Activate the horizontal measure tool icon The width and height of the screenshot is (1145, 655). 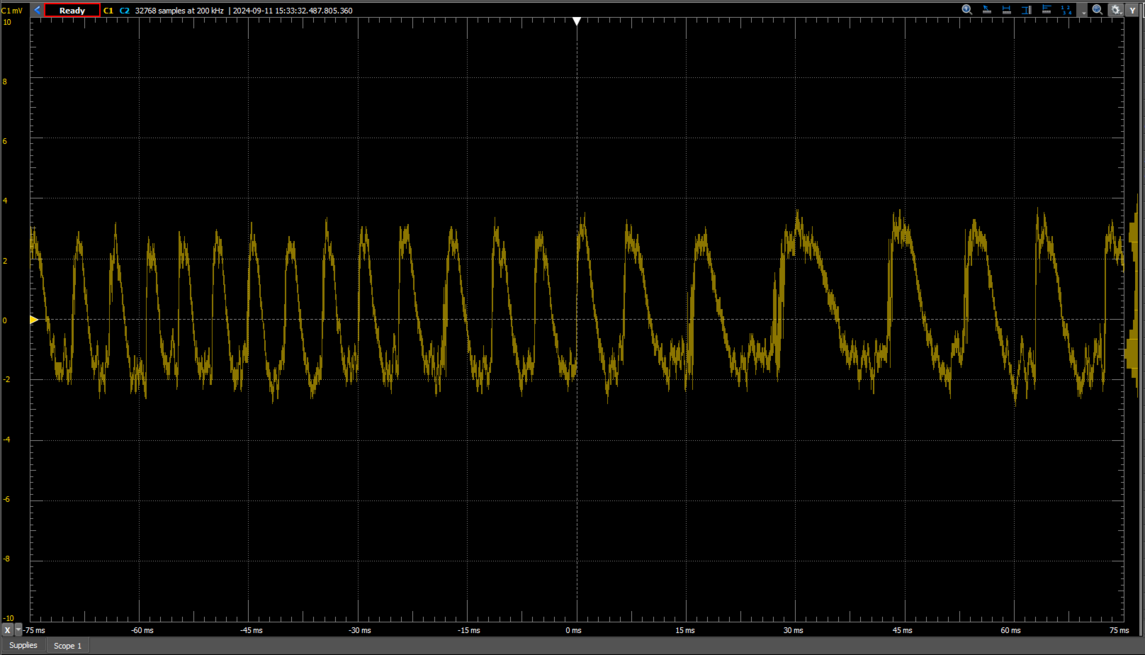(x=1007, y=10)
